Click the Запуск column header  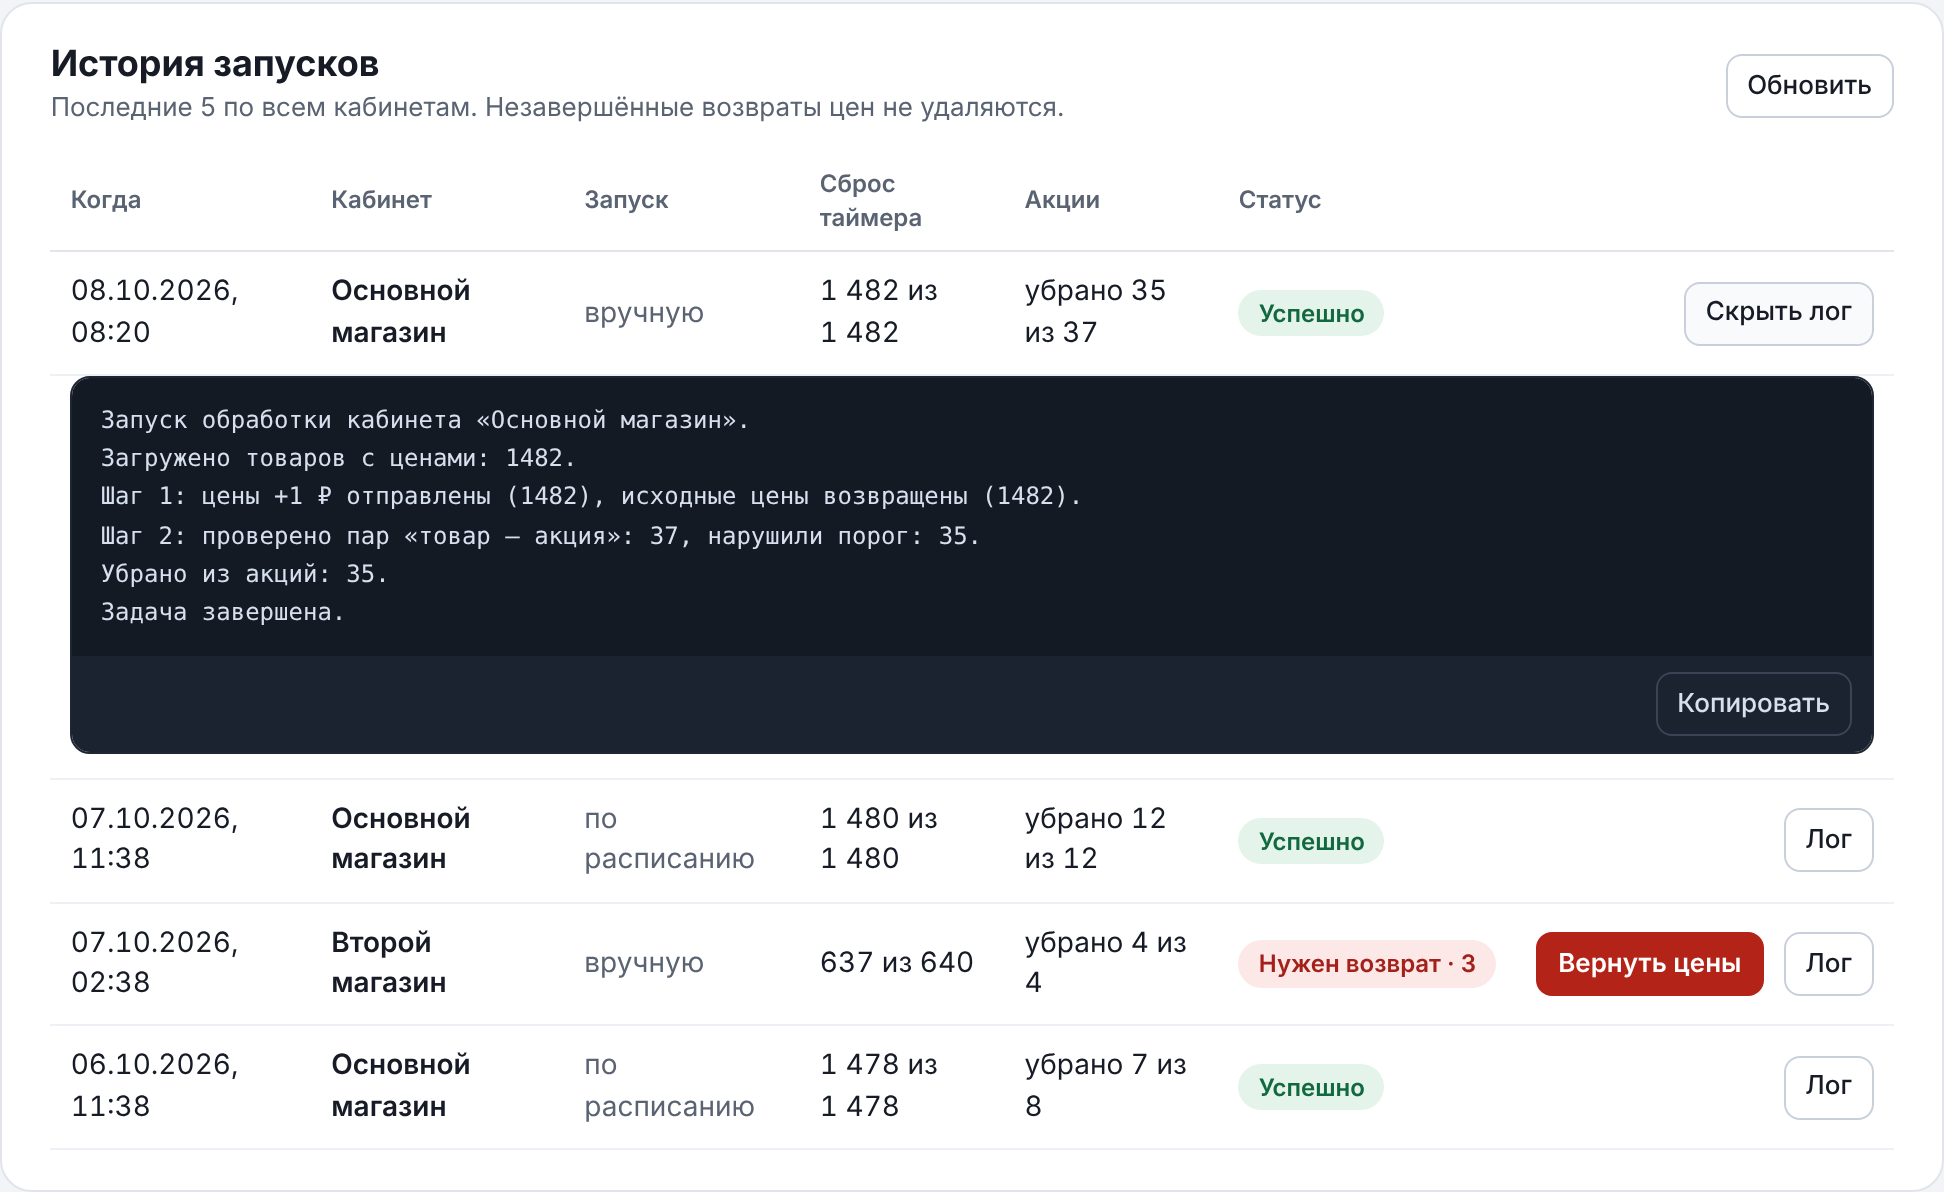(x=626, y=200)
